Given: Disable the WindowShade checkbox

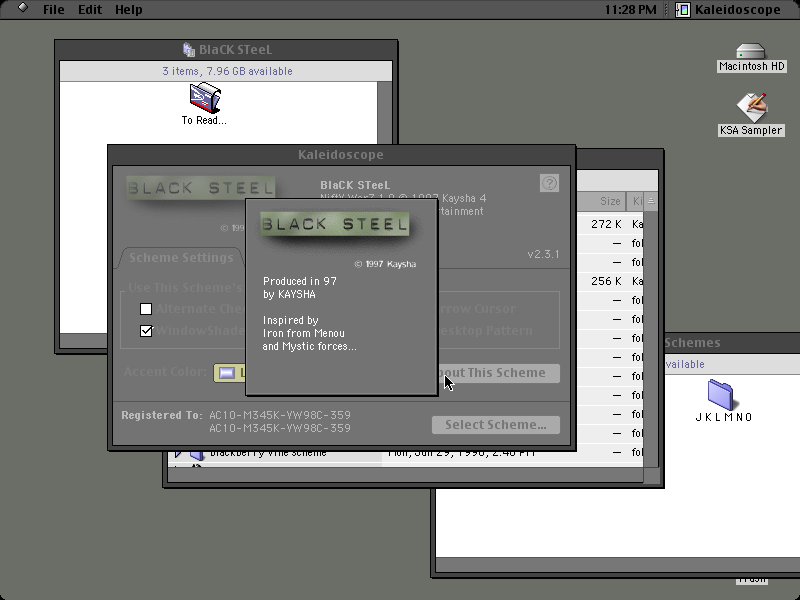Looking at the screenshot, I should (146, 331).
